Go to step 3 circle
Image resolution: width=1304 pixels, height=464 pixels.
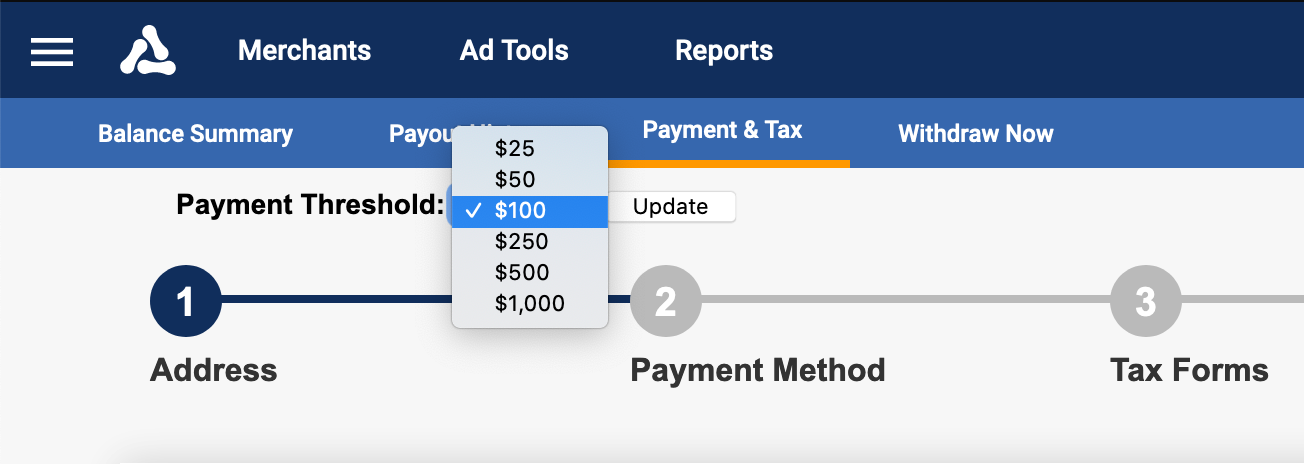[1146, 301]
